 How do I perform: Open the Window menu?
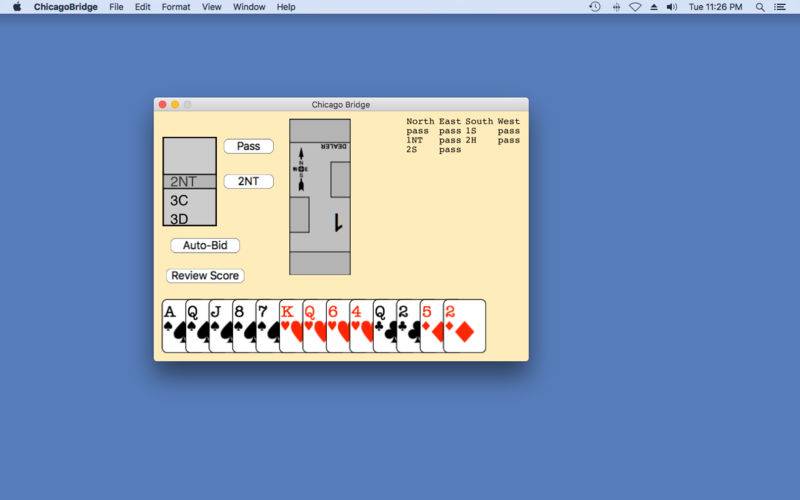pos(249,7)
